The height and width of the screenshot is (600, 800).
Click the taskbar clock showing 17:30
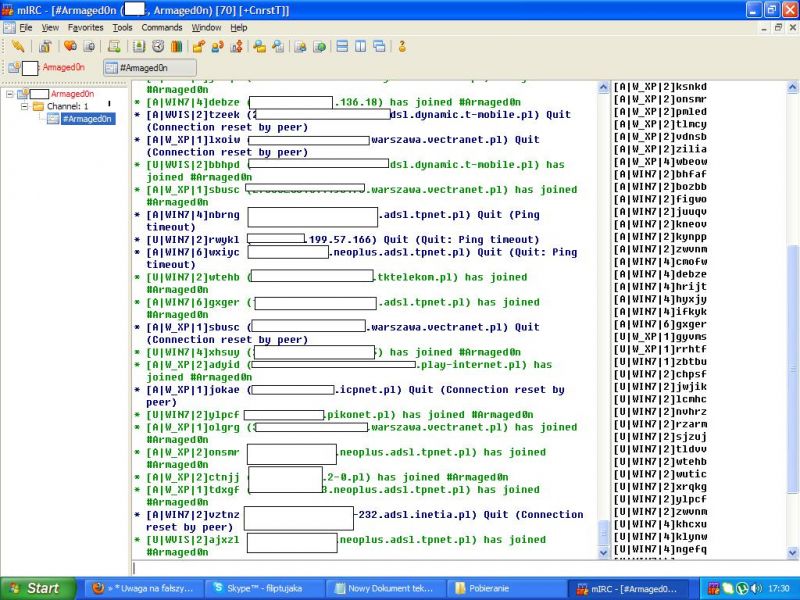tap(778, 589)
